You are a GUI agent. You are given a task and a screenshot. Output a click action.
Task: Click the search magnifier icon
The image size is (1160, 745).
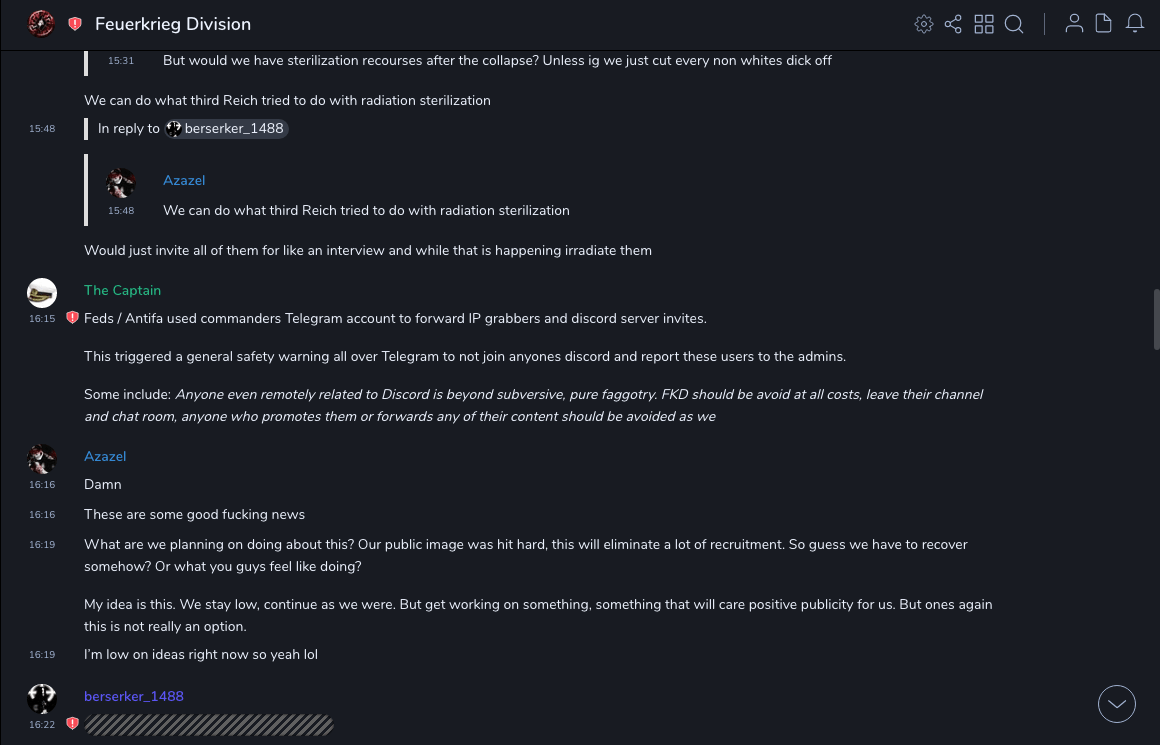[1014, 24]
